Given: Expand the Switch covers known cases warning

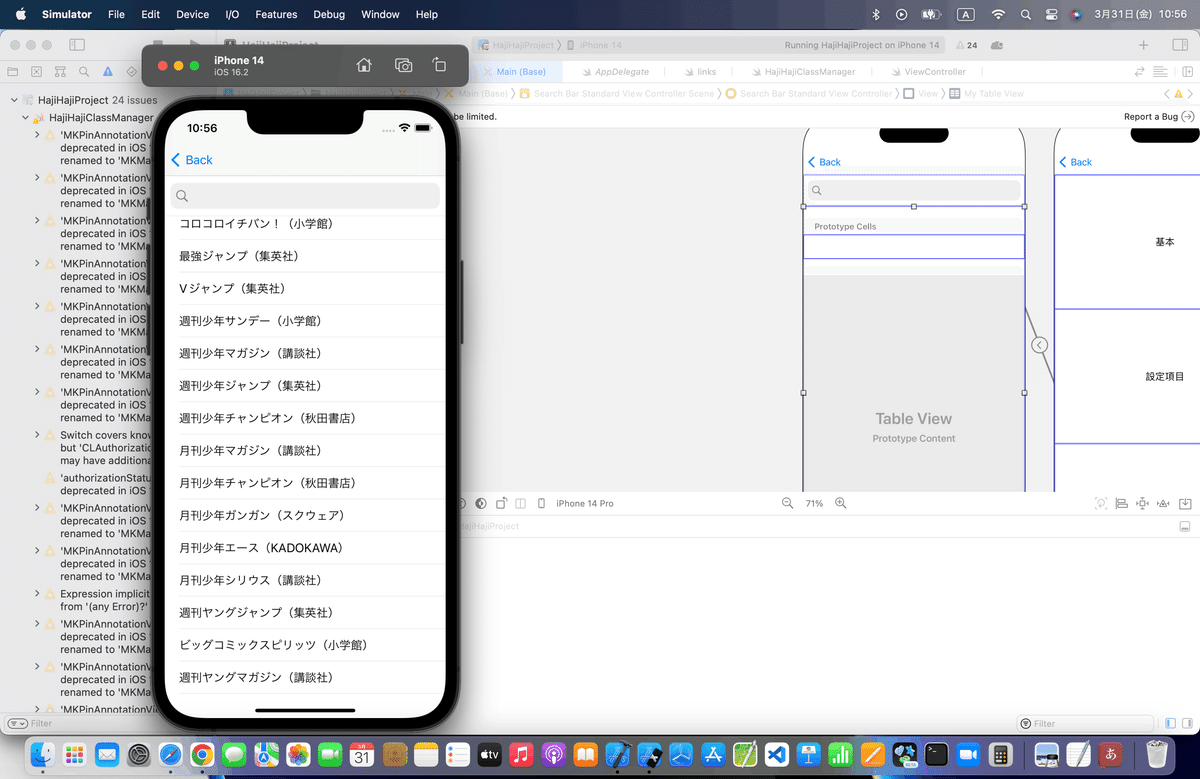Looking at the screenshot, I should point(37,435).
